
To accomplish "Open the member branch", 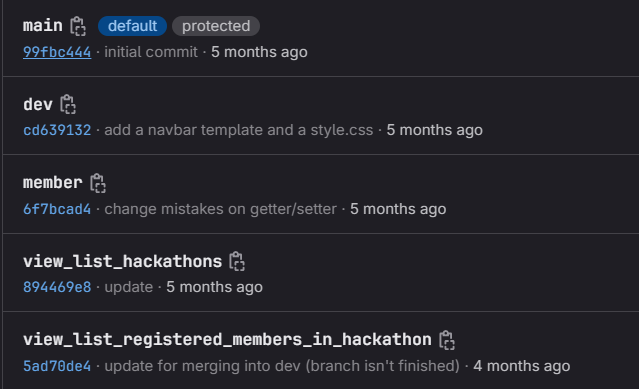I will pos(53,183).
